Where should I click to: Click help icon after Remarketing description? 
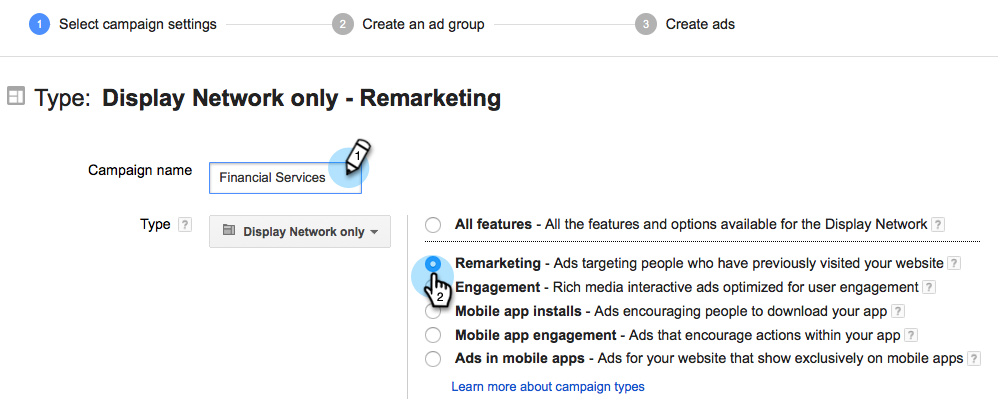pyautogui.click(x=954, y=264)
